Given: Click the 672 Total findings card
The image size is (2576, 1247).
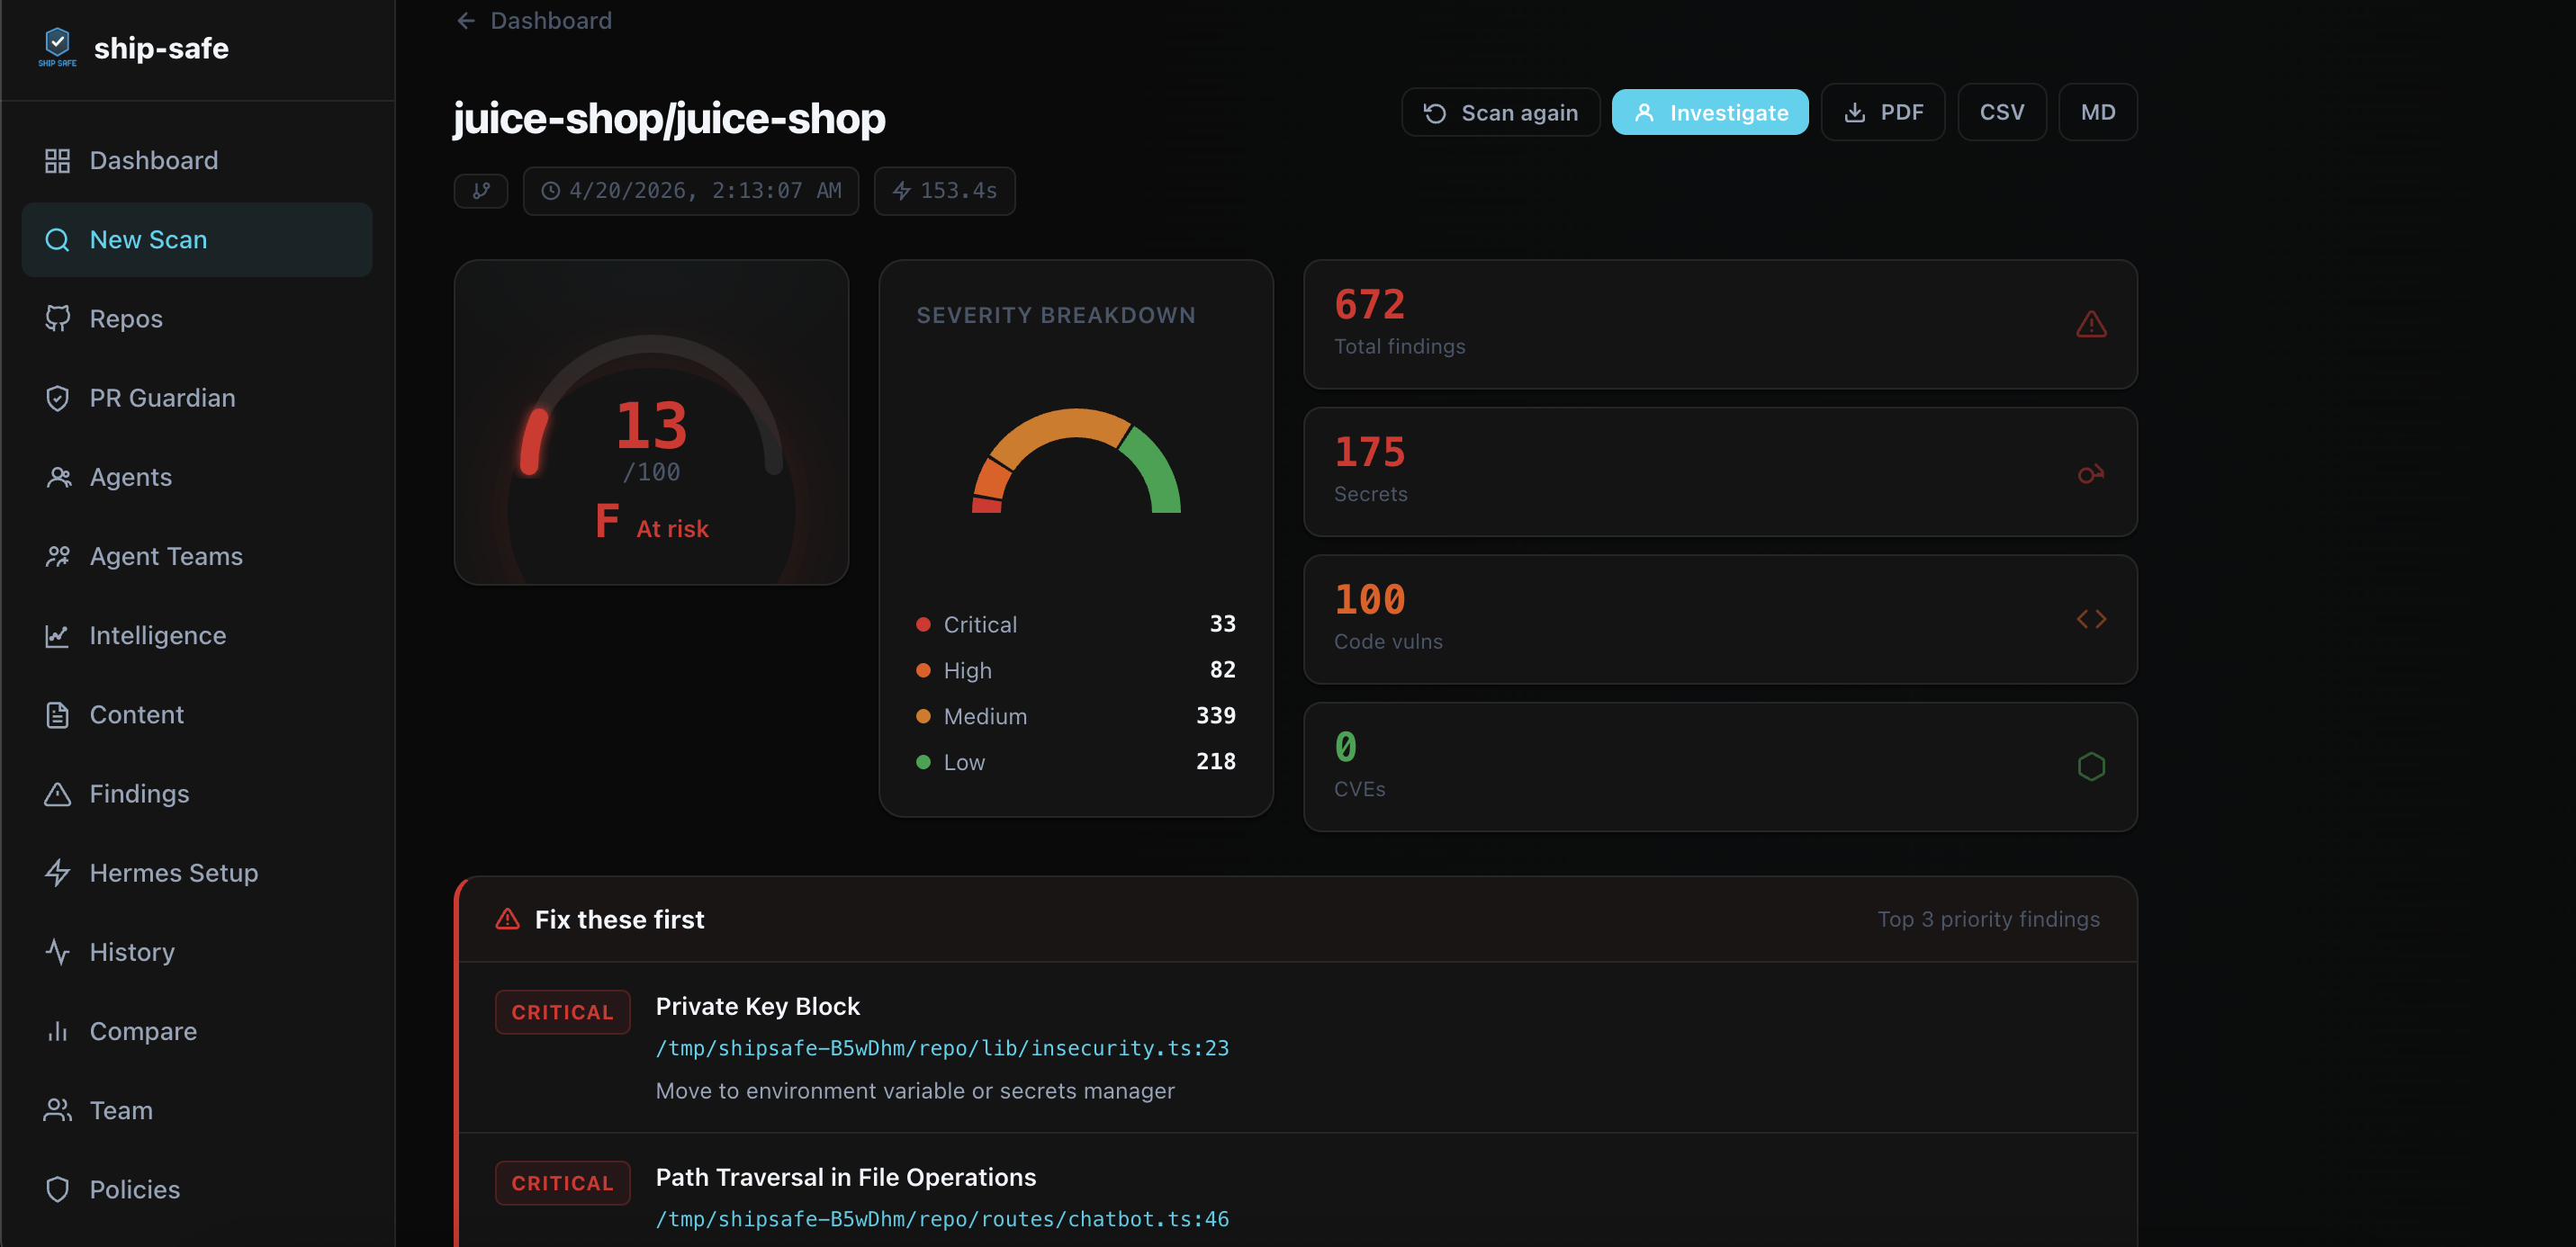Looking at the screenshot, I should coord(1720,325).
